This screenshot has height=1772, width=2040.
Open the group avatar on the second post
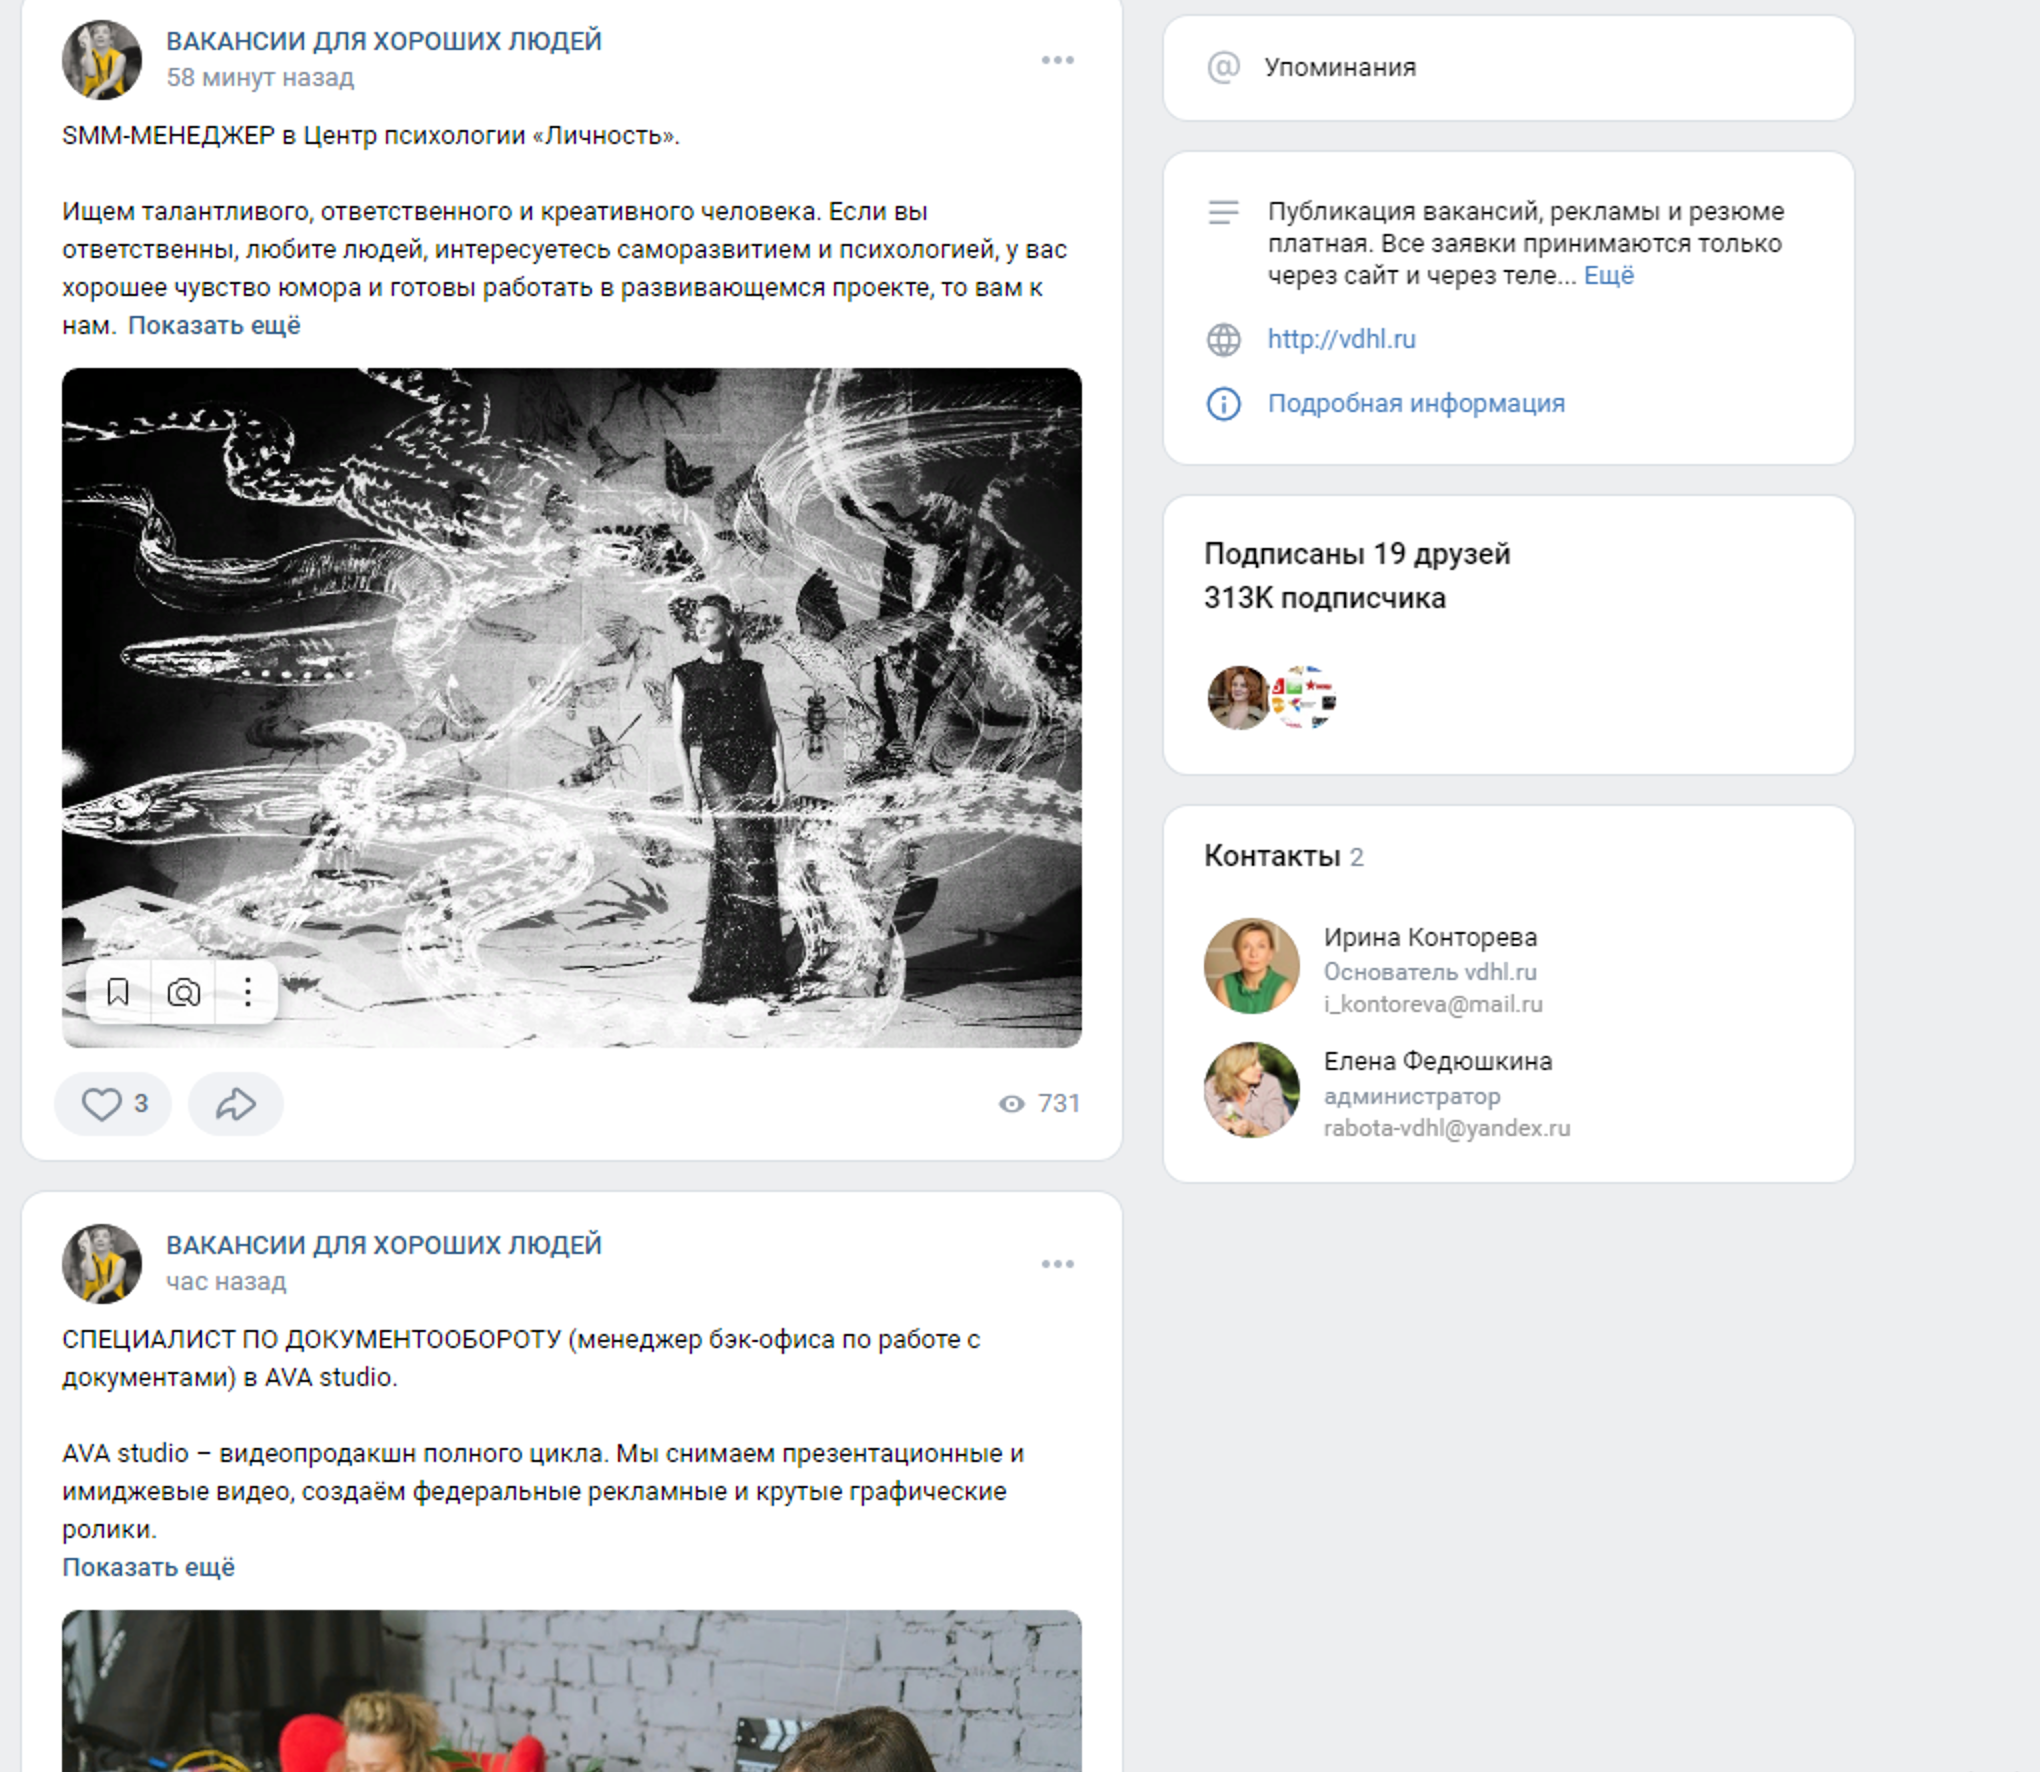(102, 1264)
